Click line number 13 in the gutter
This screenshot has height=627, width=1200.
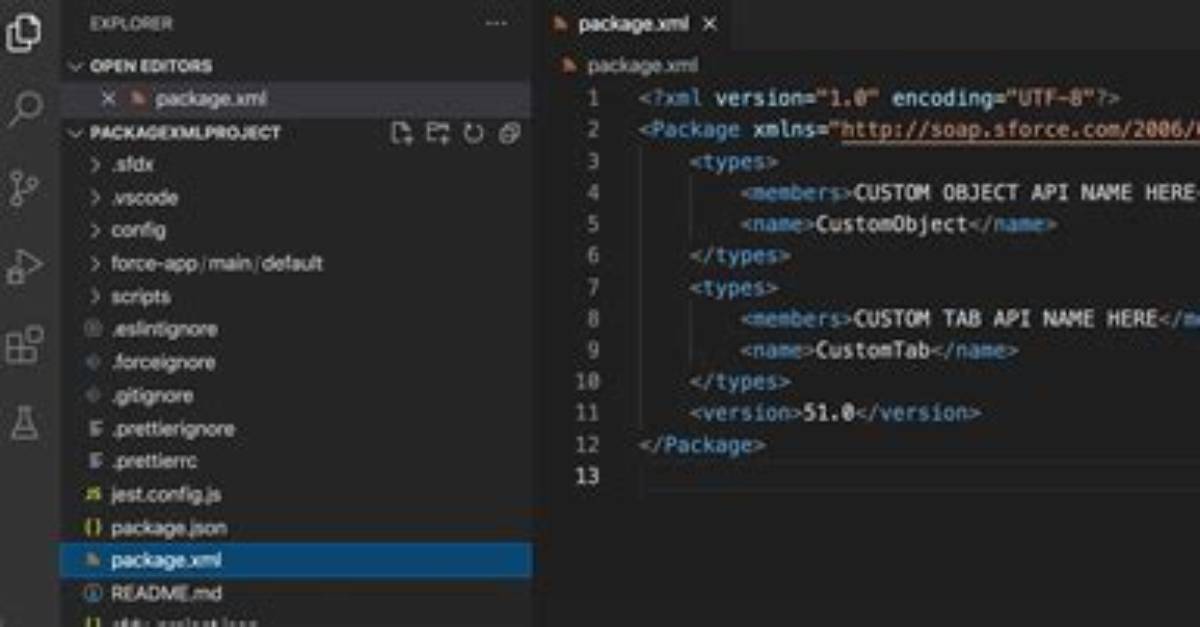588,476
